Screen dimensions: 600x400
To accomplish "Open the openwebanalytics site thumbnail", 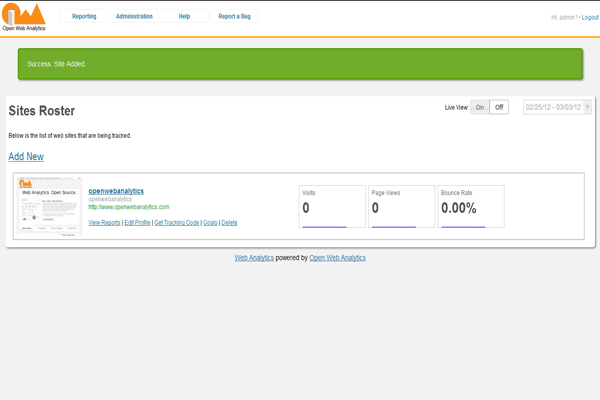I will (x=49, y=207).
